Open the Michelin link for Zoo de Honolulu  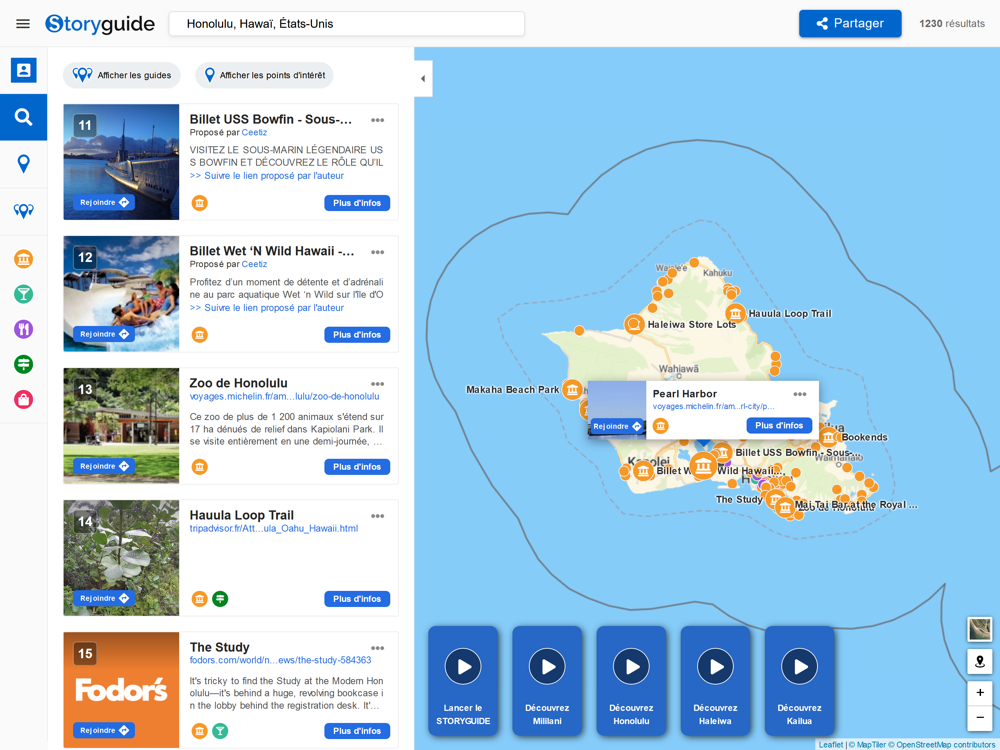click(284, 397)
